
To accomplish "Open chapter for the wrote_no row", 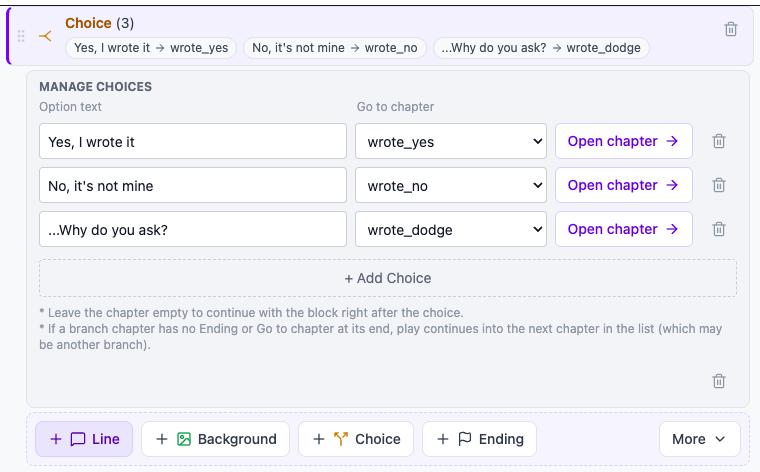I will (x=623, y=185).
